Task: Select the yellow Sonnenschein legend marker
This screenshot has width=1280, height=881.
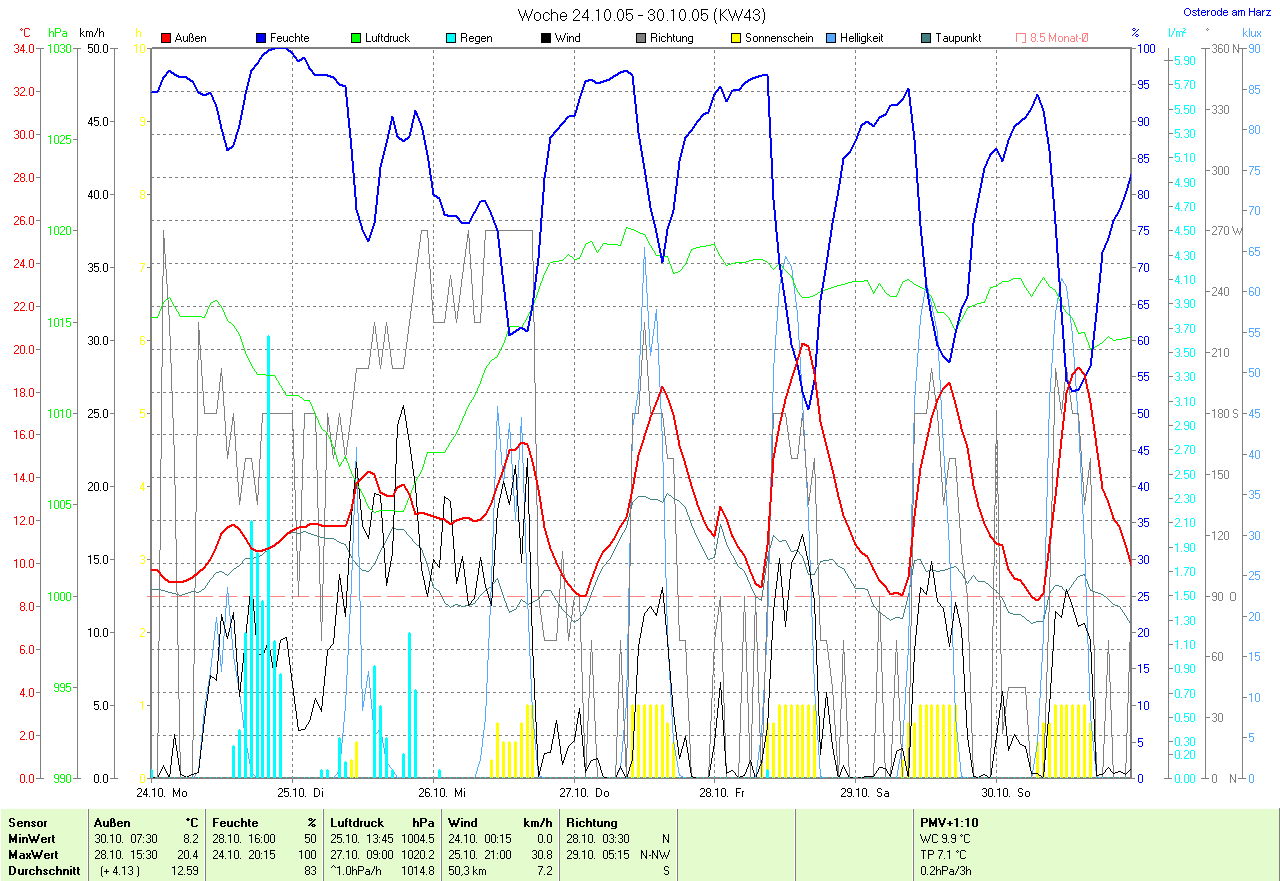Action: tap(736, 38)
